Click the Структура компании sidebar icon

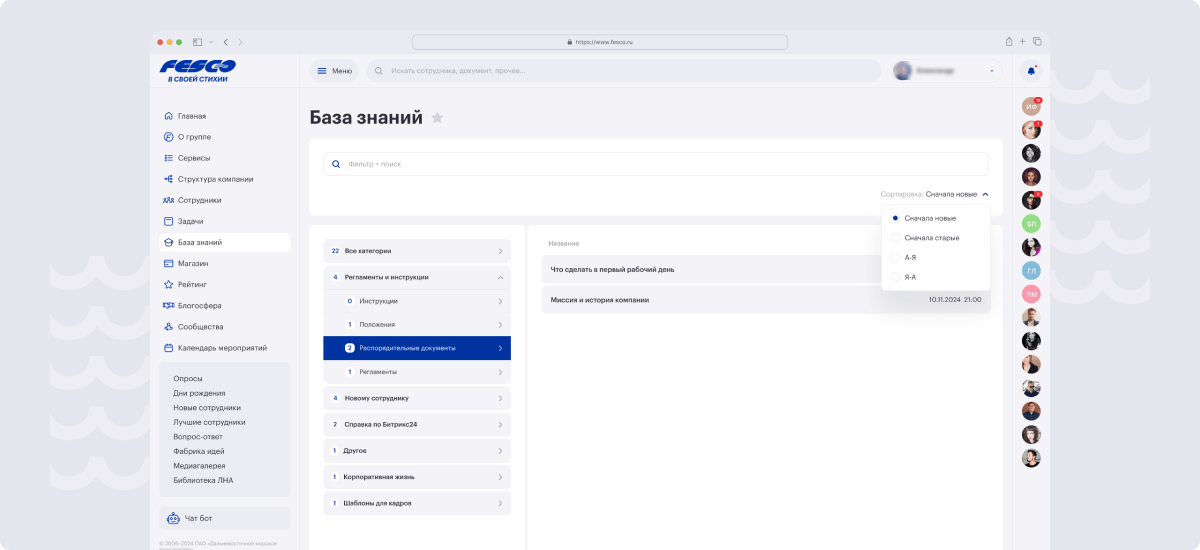[169, 179]
